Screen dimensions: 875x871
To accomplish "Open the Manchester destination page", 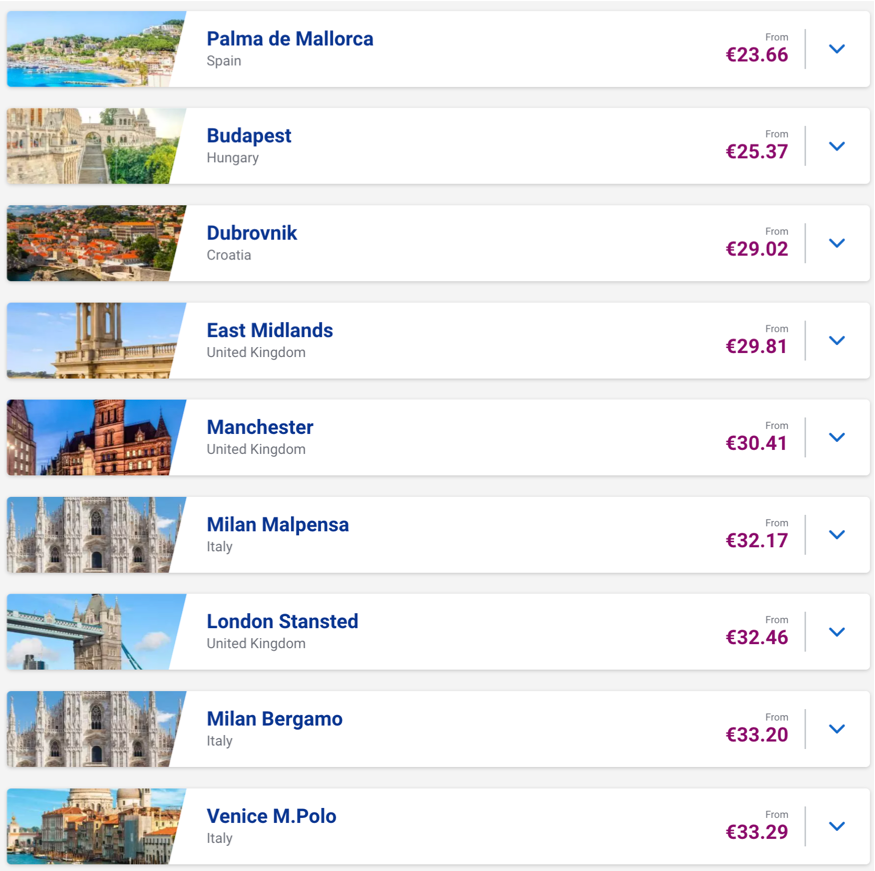I will [x=260, y=427].
